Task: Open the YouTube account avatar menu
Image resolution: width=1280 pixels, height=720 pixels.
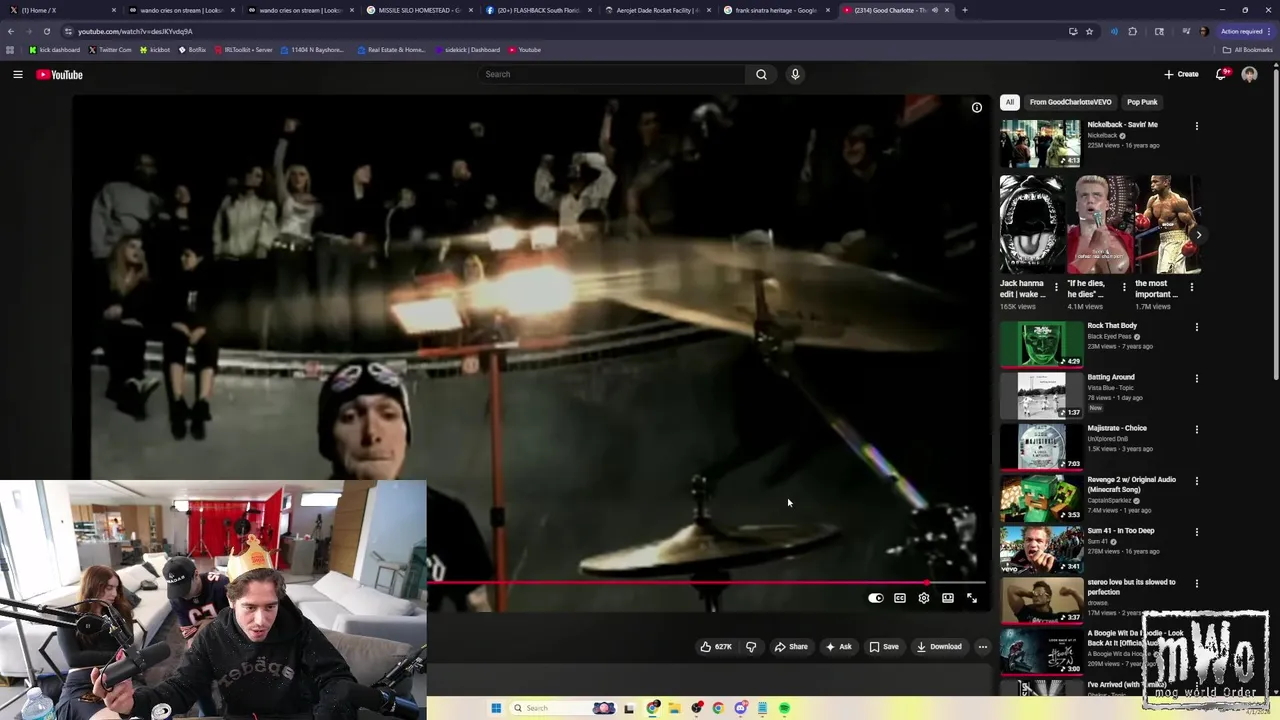Action: tap(1249, 74)
